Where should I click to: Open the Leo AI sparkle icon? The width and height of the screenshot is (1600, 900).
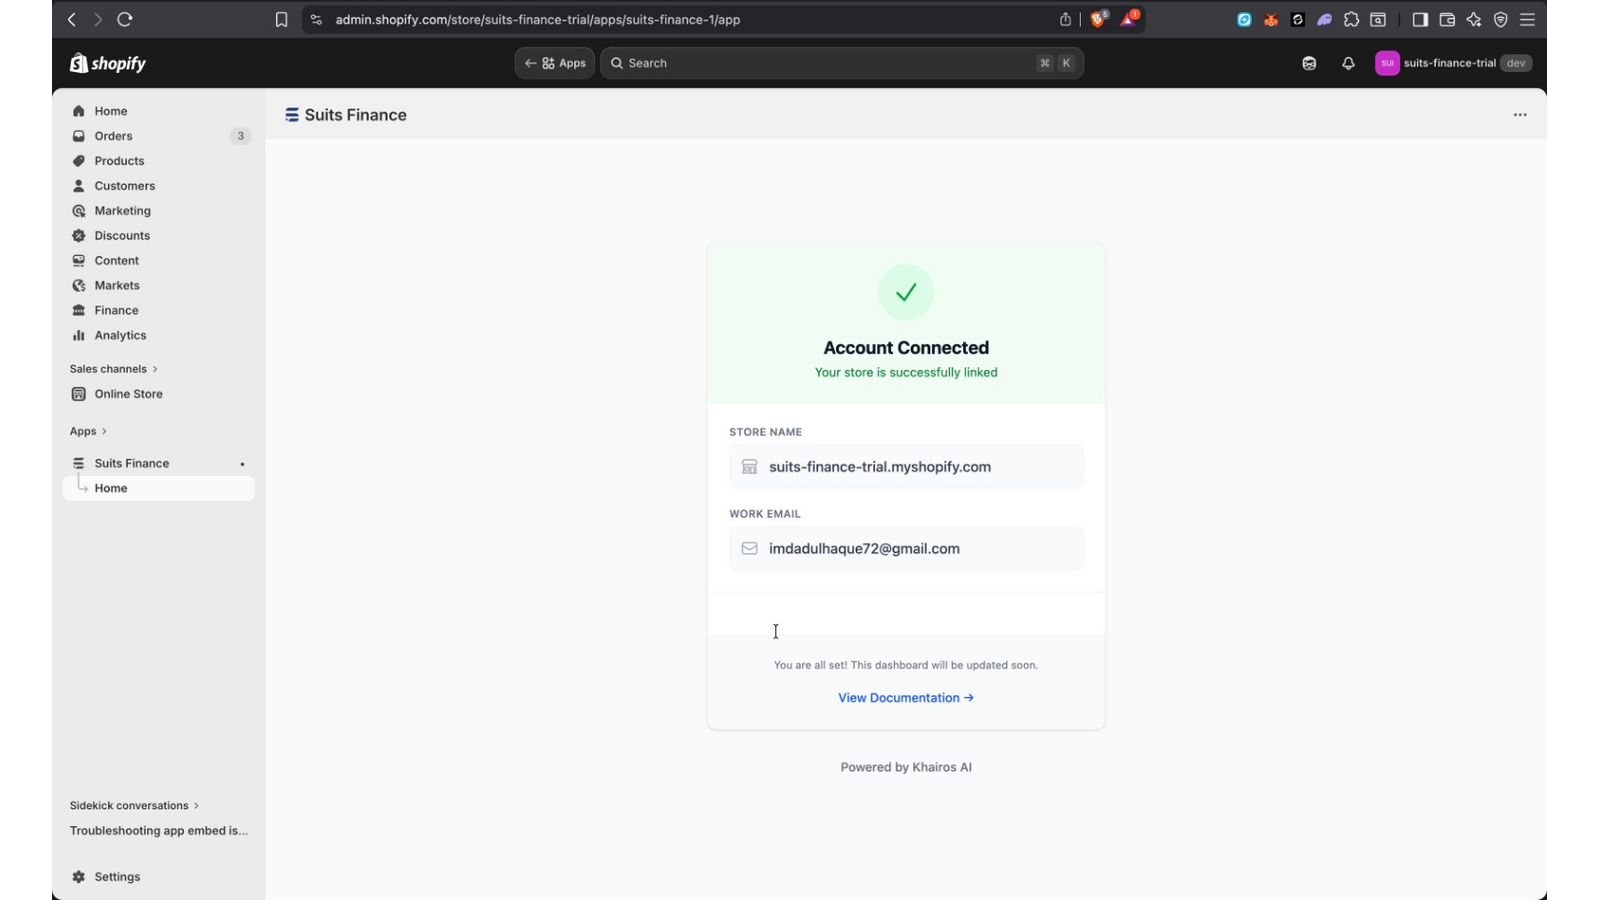[x=1474, y=19]
